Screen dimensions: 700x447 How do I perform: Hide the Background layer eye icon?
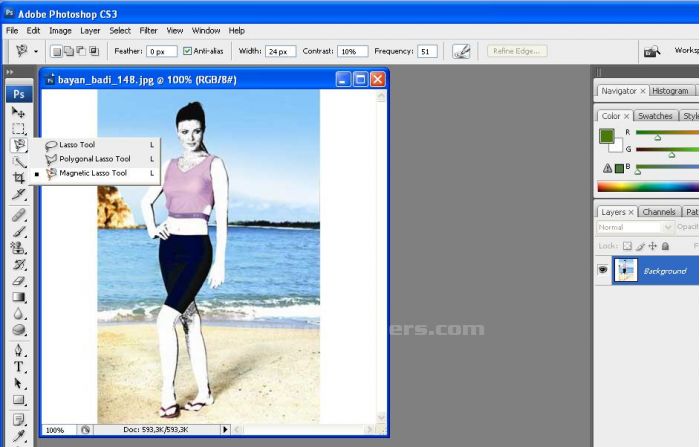pyautogui.click(x=603, y=270)
